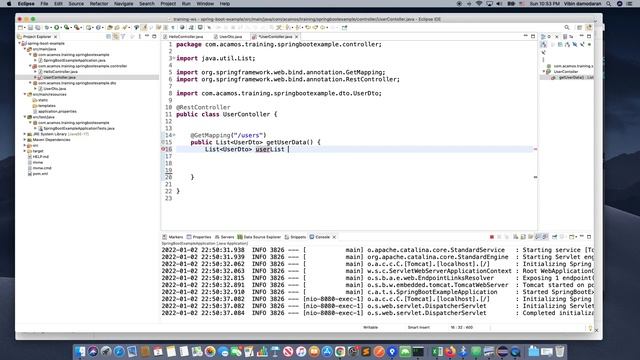Open the Servers view tab
This screenshot has height=360, width=640.
(x=225, y=237)
